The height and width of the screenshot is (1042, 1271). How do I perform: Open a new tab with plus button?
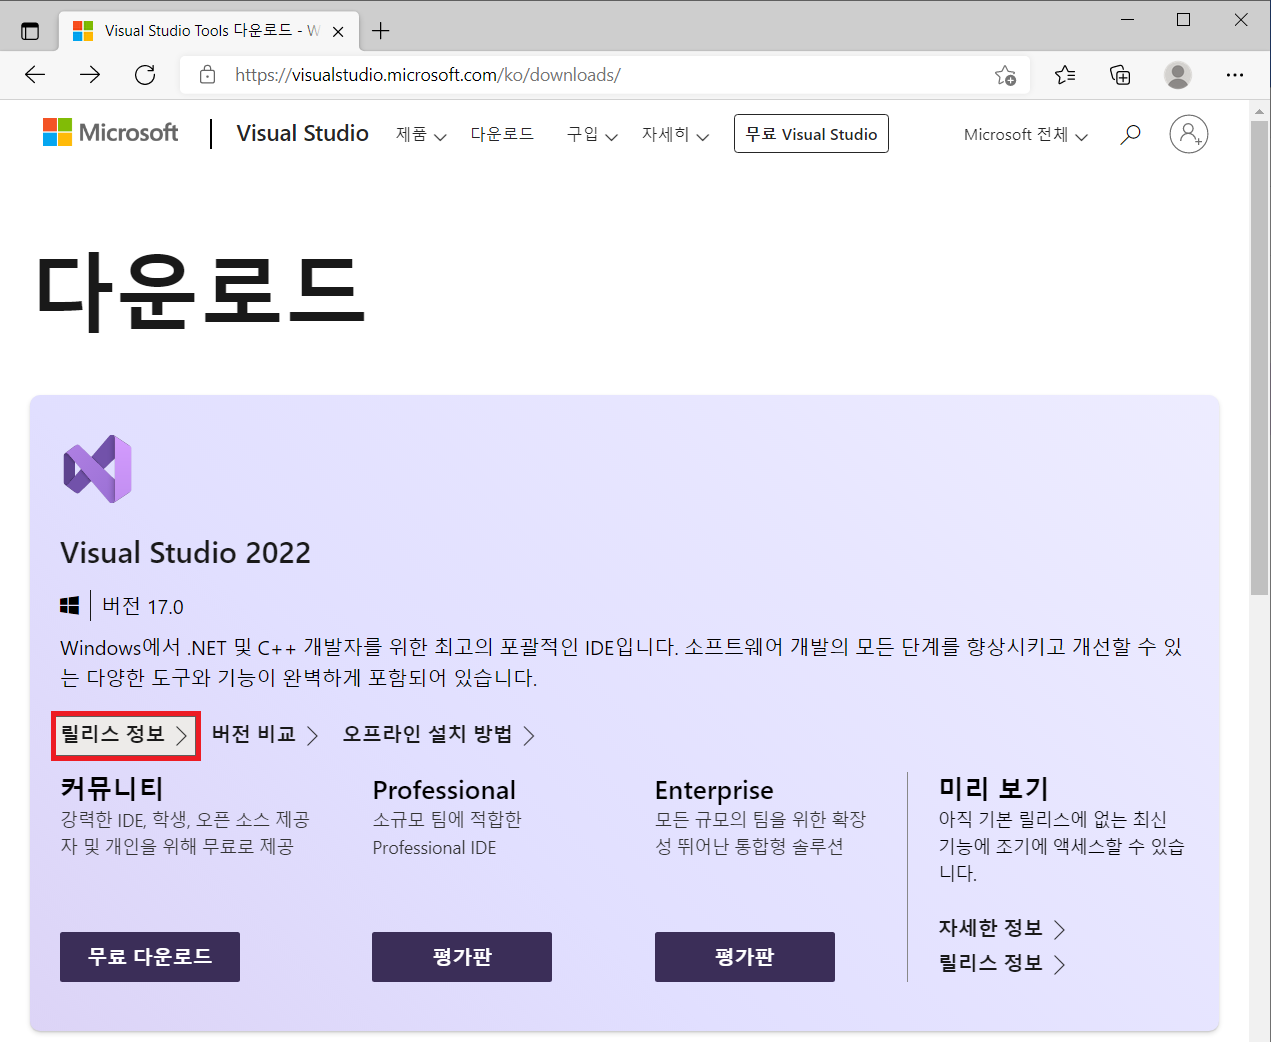coord(380,31)
